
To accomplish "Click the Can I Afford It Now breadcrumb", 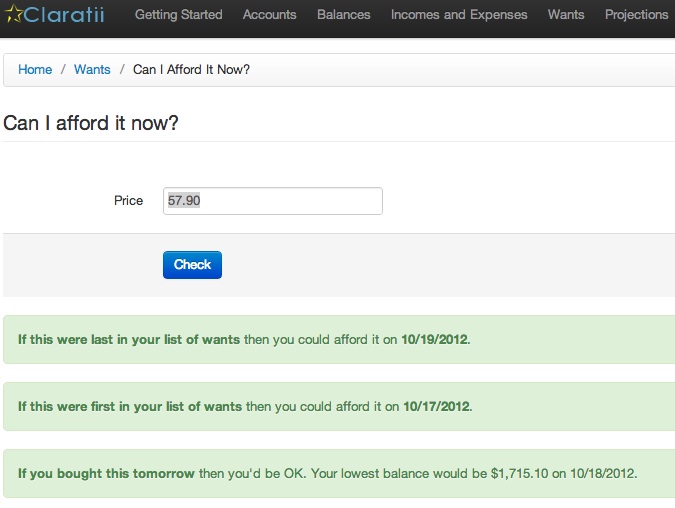I will (x=191, y=69).
